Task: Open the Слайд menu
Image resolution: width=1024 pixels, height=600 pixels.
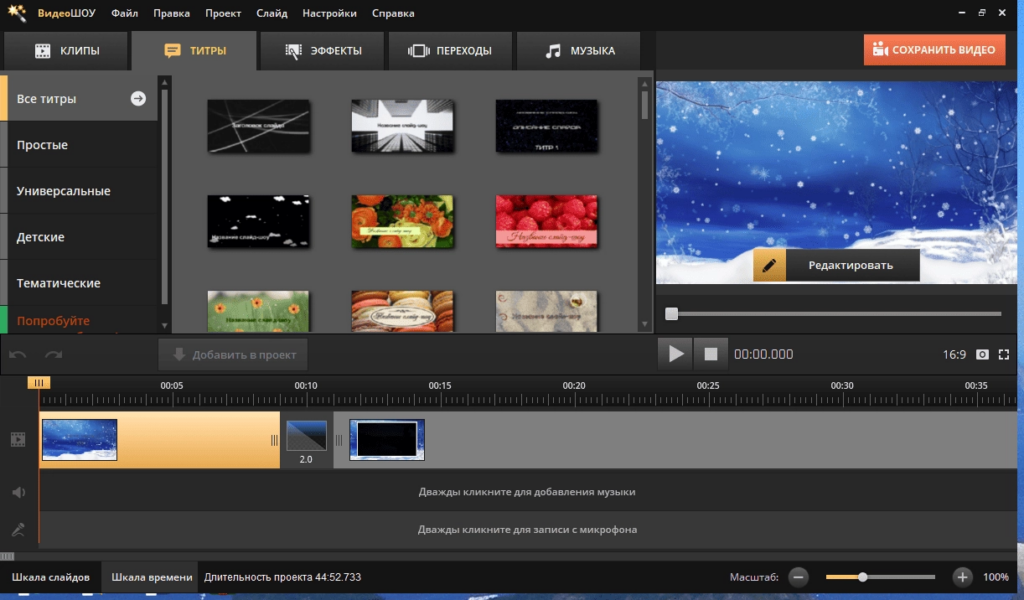Action: coord(272,13)
